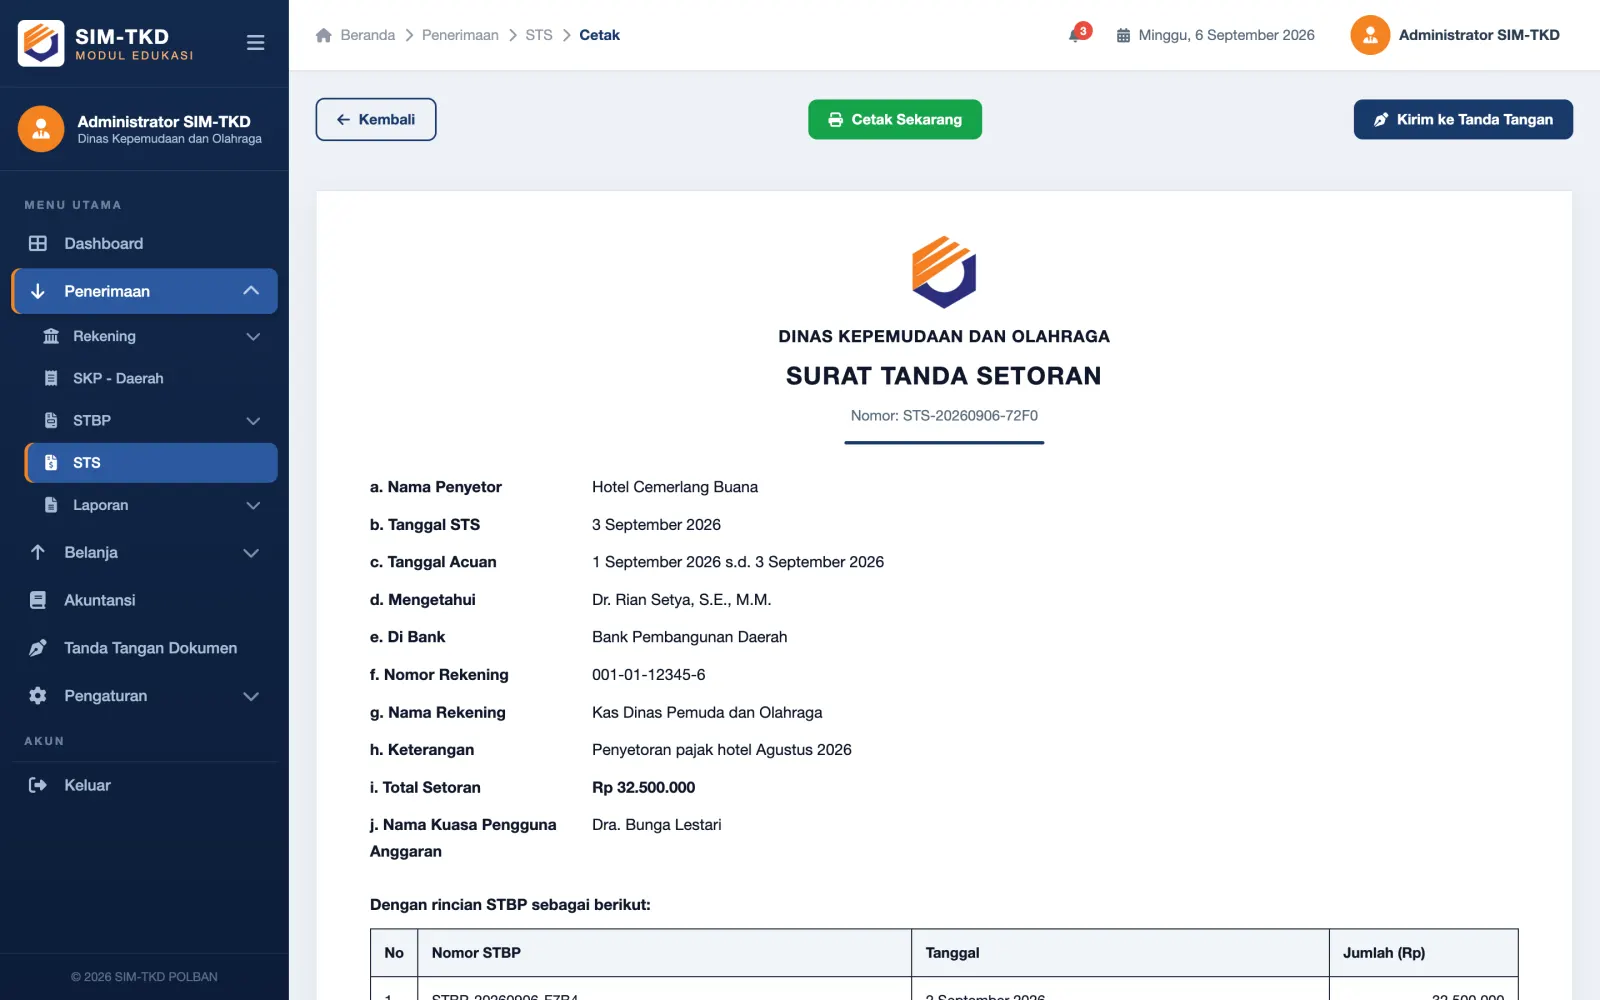
Task: Click the calendar icon beside the date
Action: click(x=1123, y=35)
